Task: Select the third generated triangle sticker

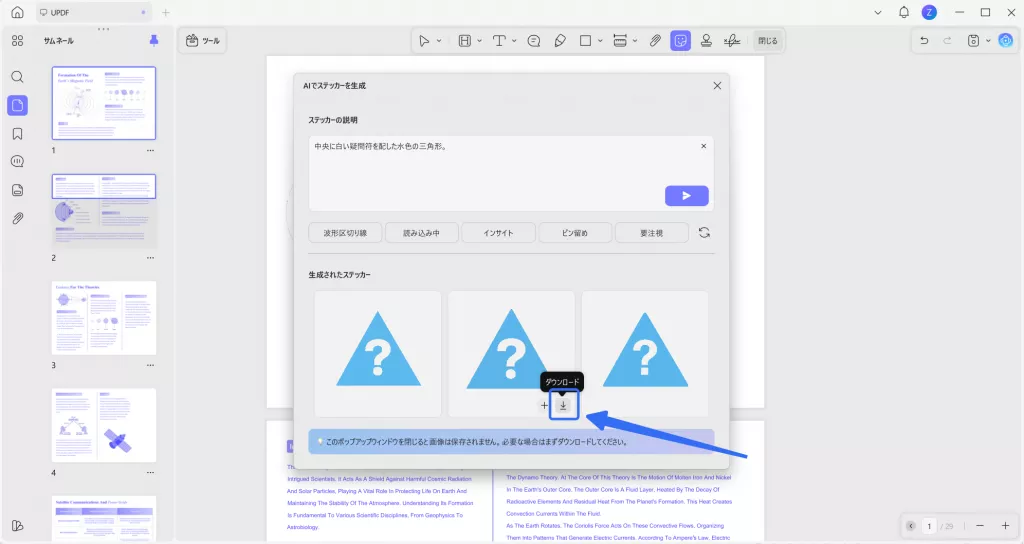Action: point(645,353)
